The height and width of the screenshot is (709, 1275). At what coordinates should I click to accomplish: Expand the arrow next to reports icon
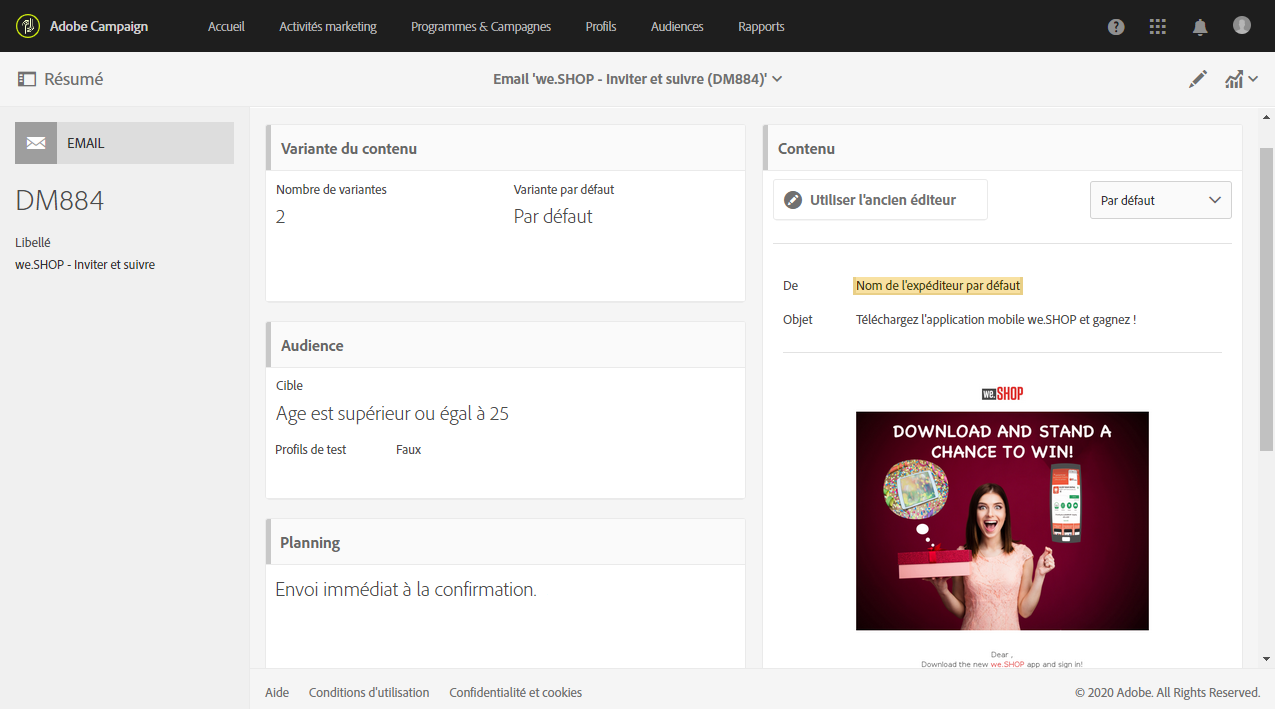[1253, 80]
